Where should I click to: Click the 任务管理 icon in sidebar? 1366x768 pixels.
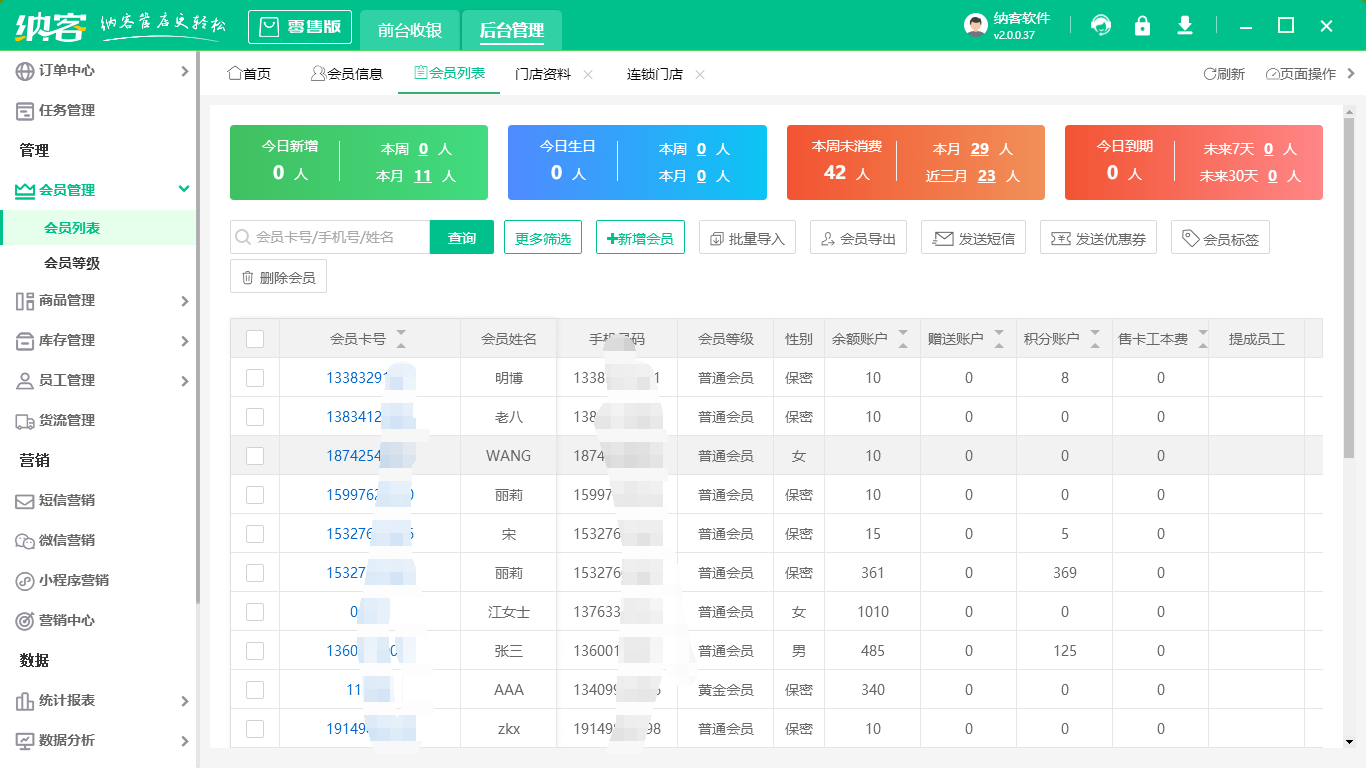click(x=25, y=110)
